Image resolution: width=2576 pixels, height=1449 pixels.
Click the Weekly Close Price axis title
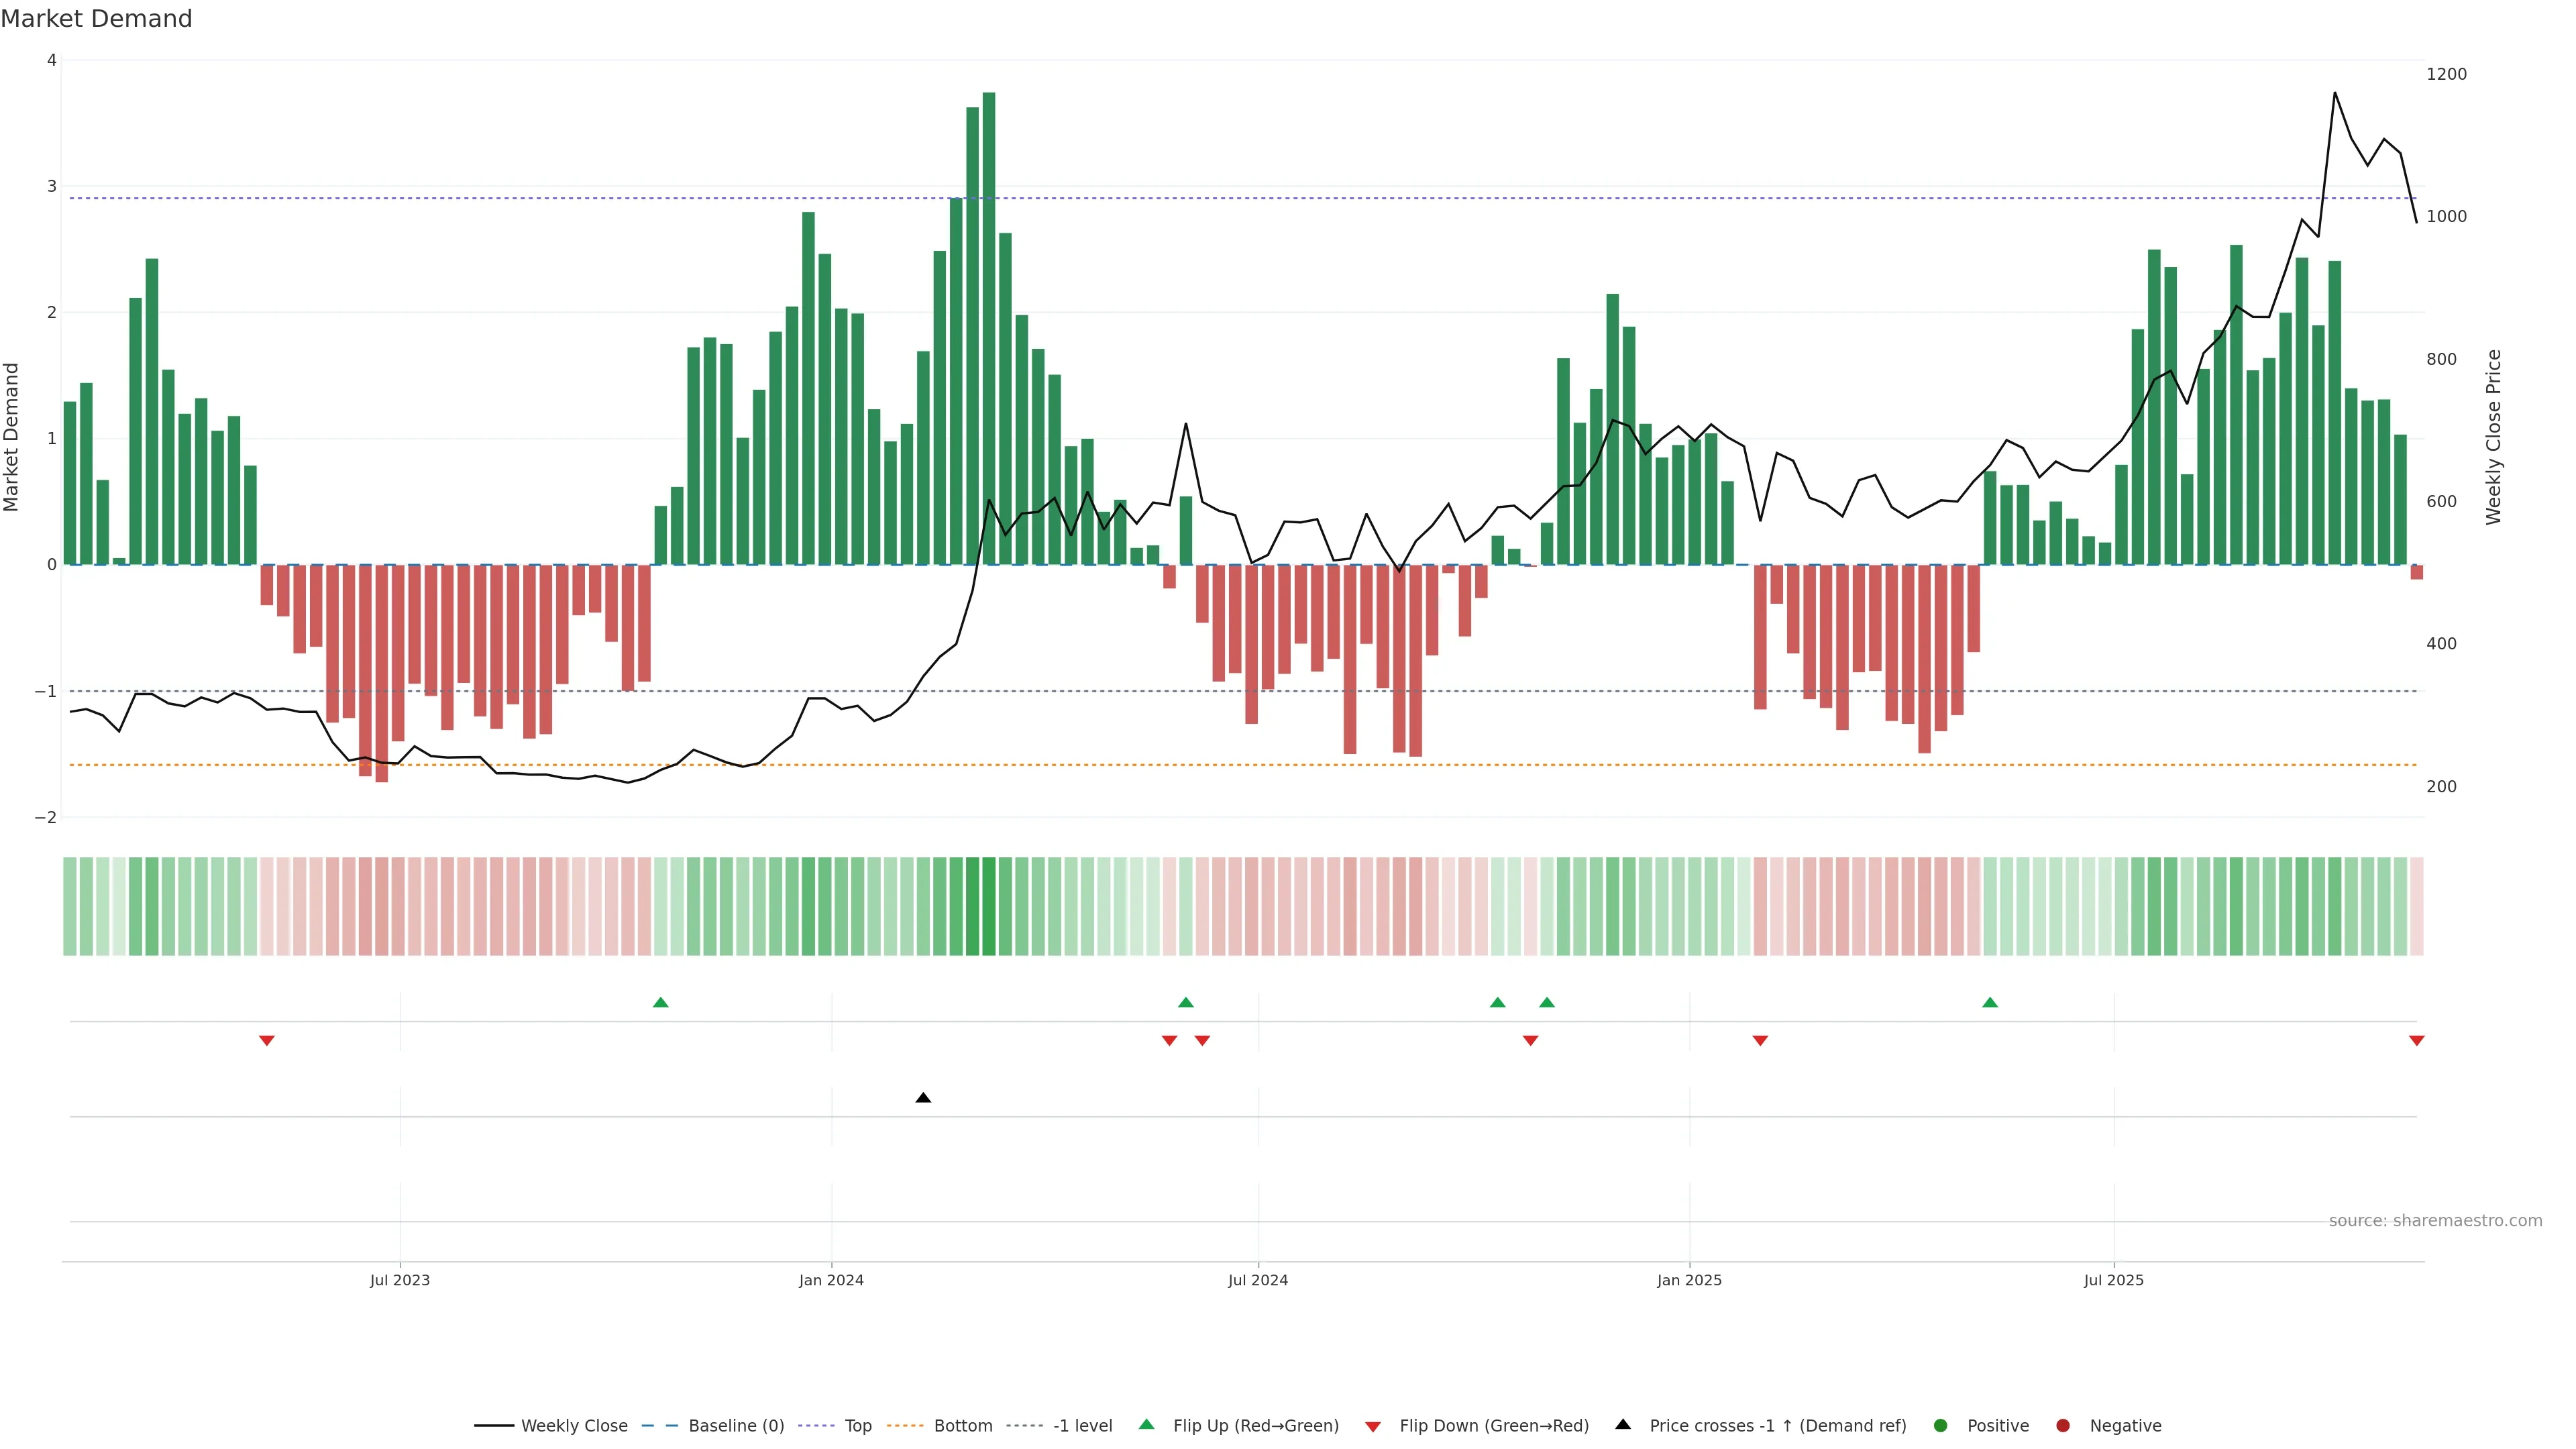coord(2493,437)
